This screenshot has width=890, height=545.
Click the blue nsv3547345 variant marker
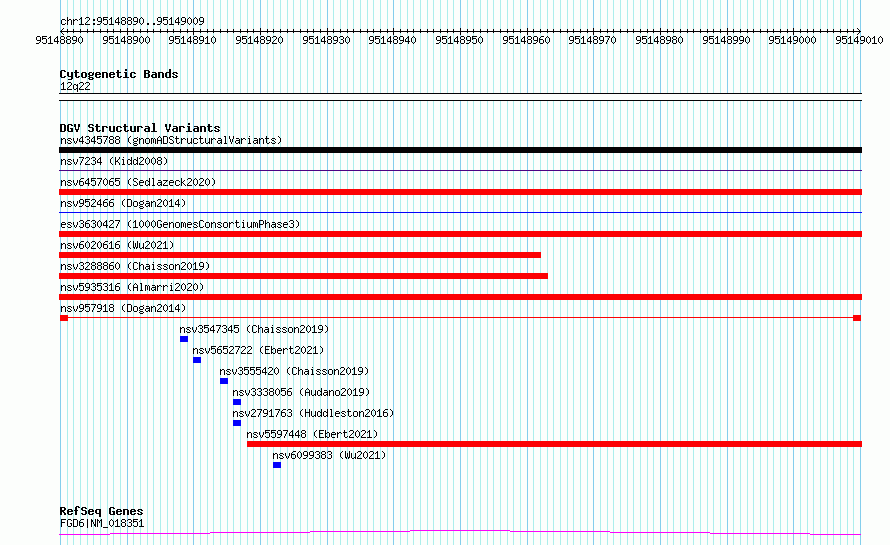pyautogui.click(x=184, y=339)
